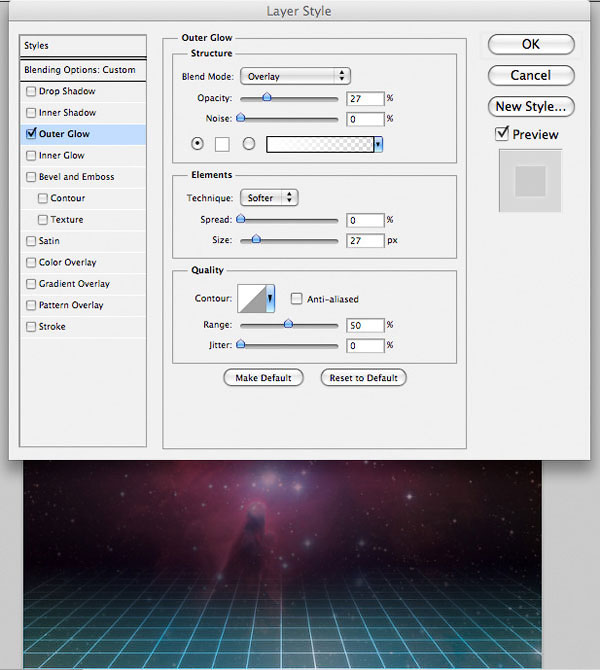Select the Drop Shadow style row
The width and height of the screenshot is (600, 670).
[83, 91]
